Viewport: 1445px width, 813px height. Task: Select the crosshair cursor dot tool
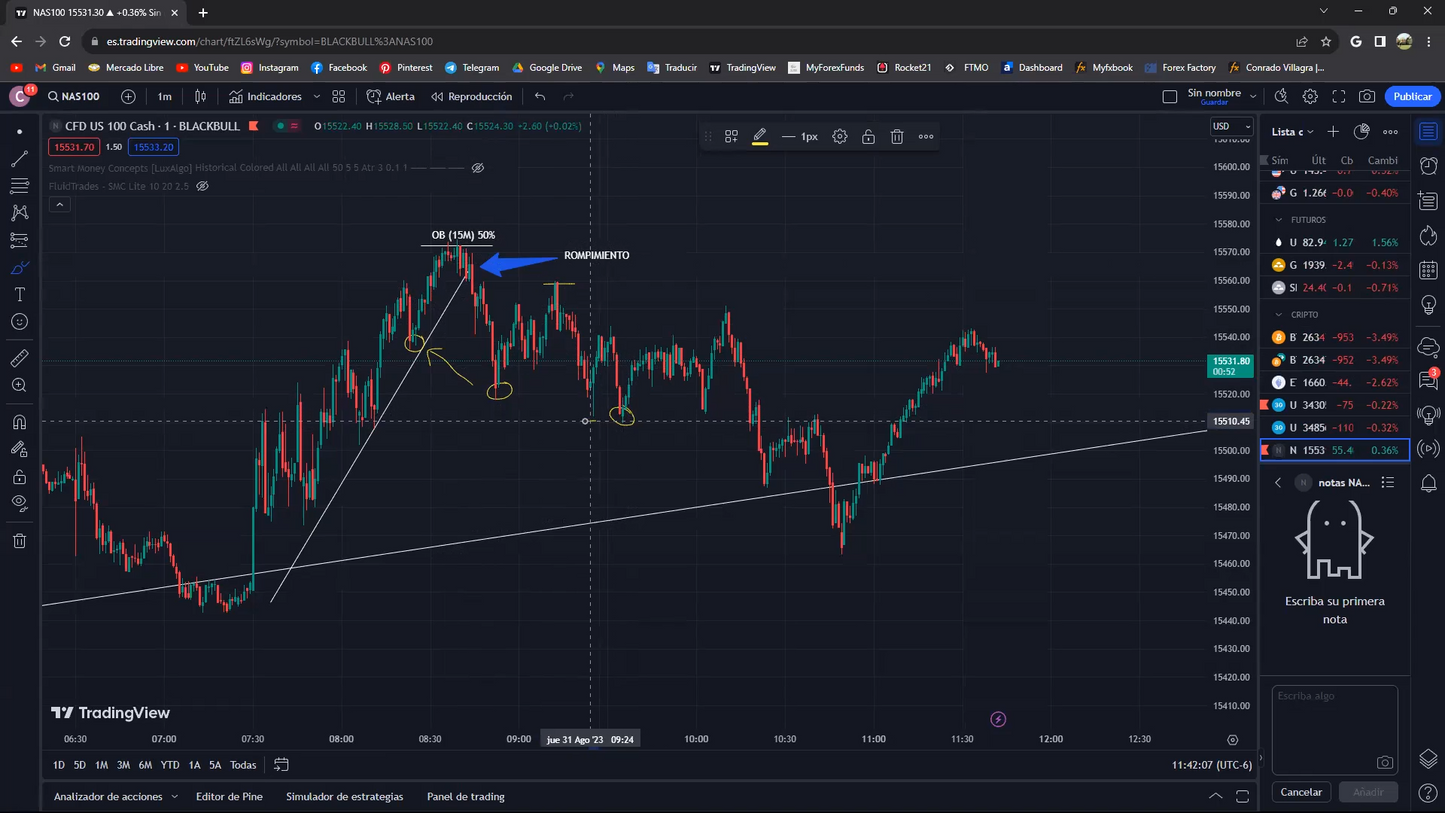tap(19, 132)
